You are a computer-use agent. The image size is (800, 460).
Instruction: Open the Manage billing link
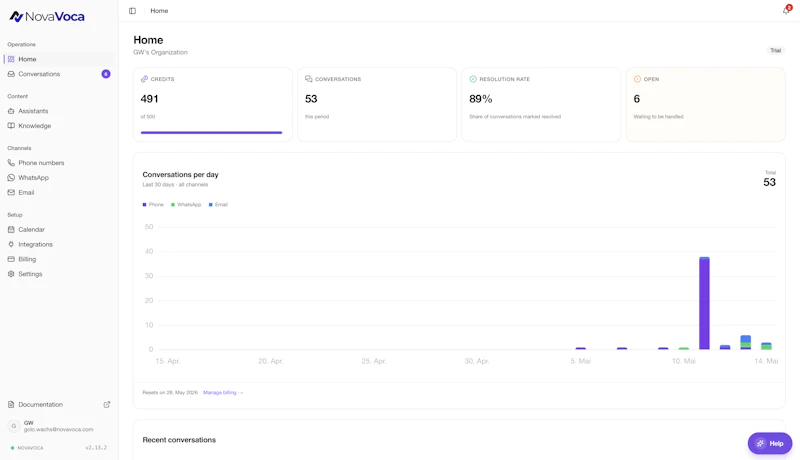(x=223, y=393)
